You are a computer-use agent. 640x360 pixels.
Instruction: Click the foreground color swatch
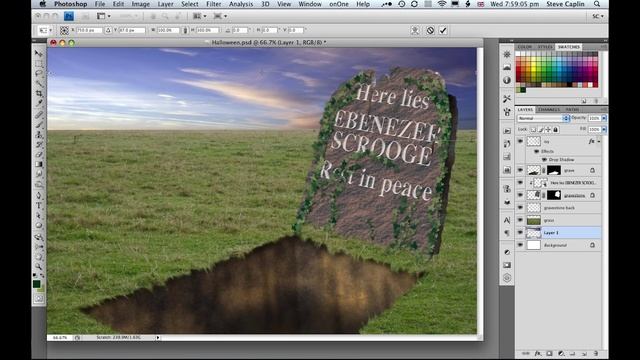coord(37,284)
